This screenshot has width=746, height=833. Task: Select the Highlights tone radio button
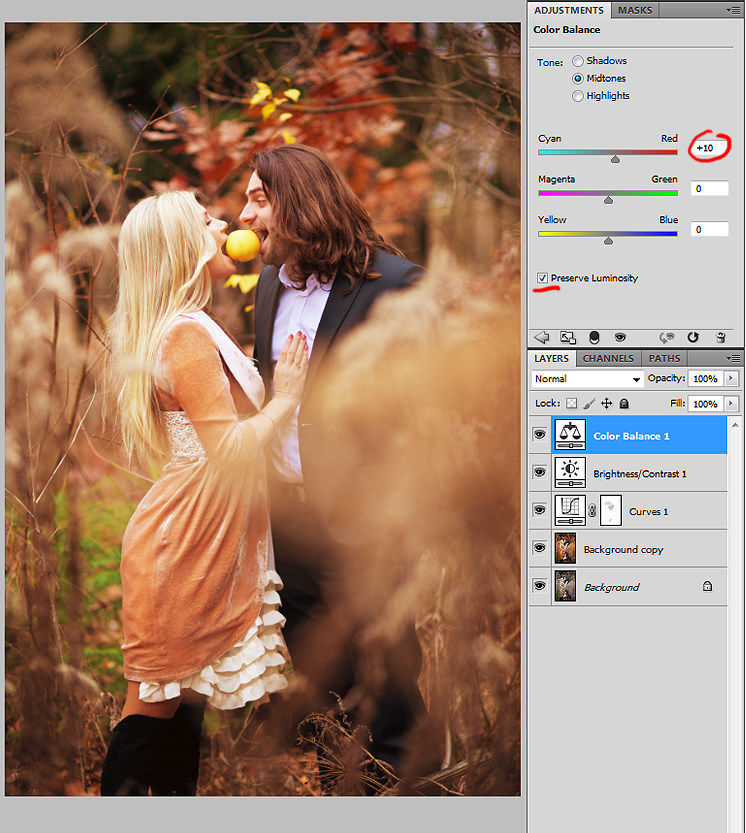[578, 96]
